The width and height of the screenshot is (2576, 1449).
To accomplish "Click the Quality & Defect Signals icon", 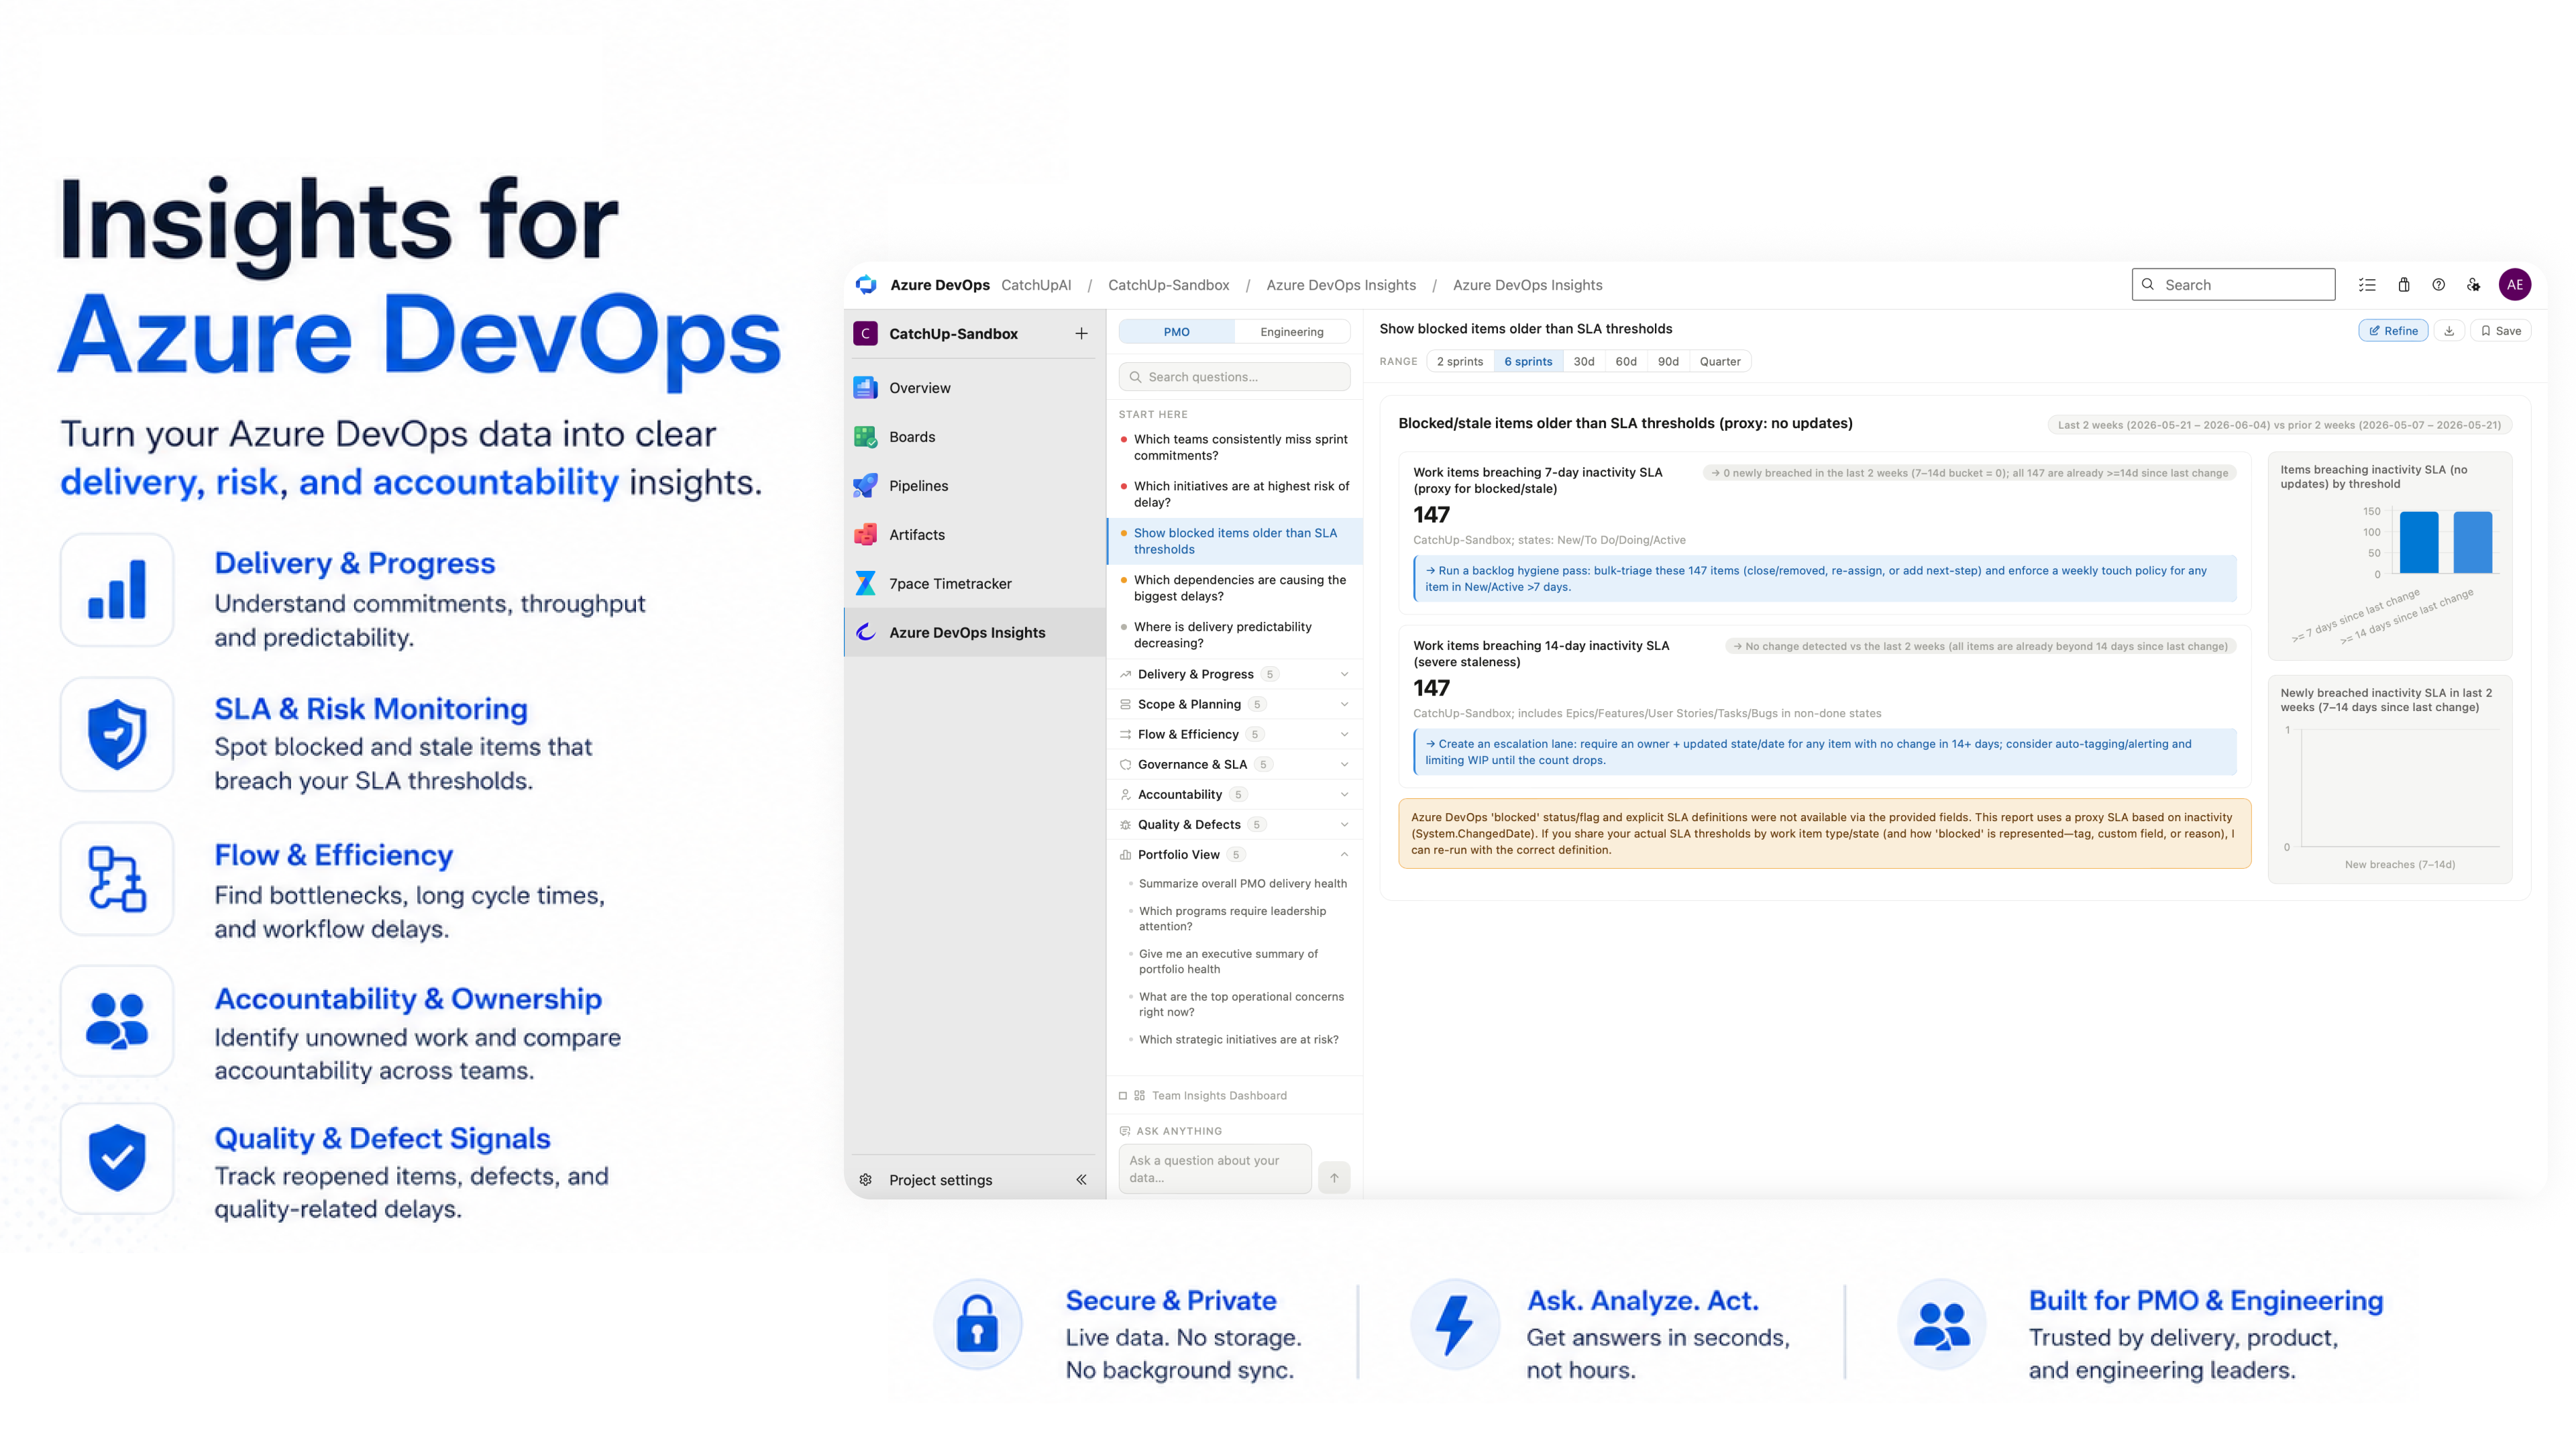I will point(117,1159).
